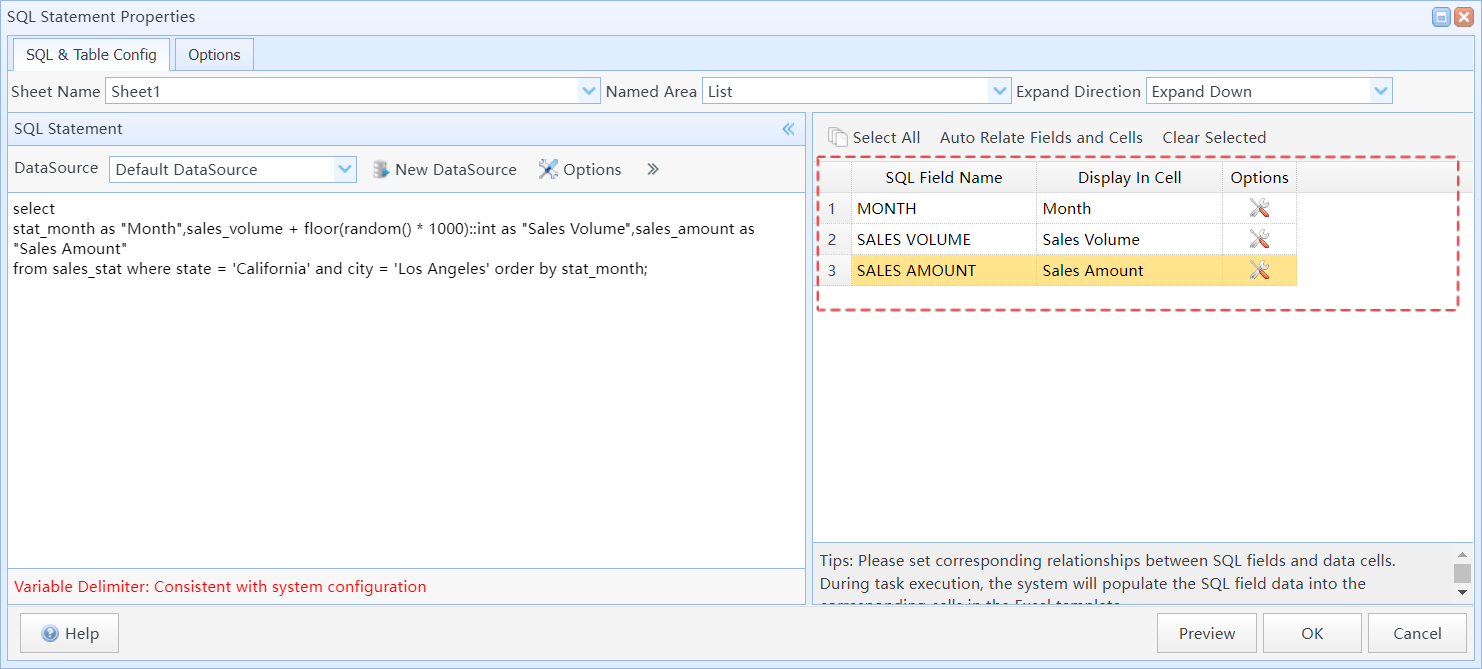The height and width of the screenshot is (669, 1482).
Task: Click the Help globe icon
Action: [49, 632]
